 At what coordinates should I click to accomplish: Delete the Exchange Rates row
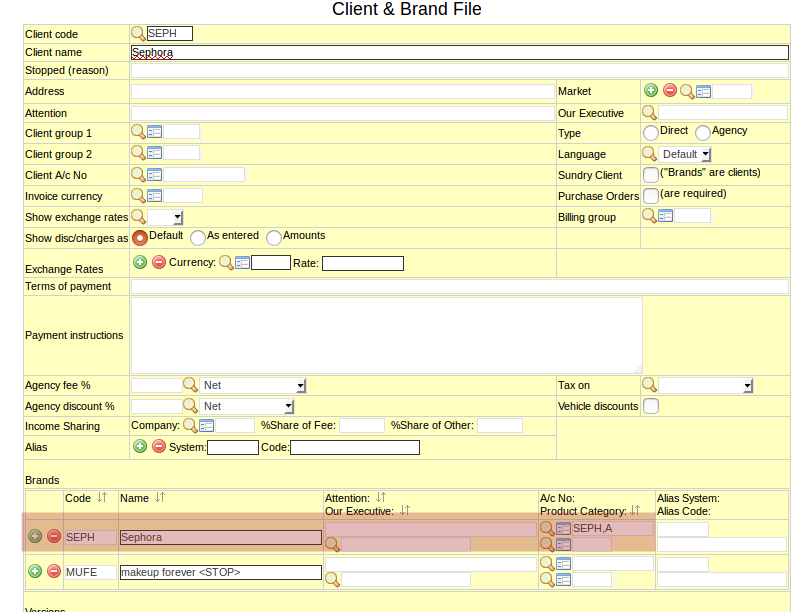pyautogui.click(x=159, y=262)
